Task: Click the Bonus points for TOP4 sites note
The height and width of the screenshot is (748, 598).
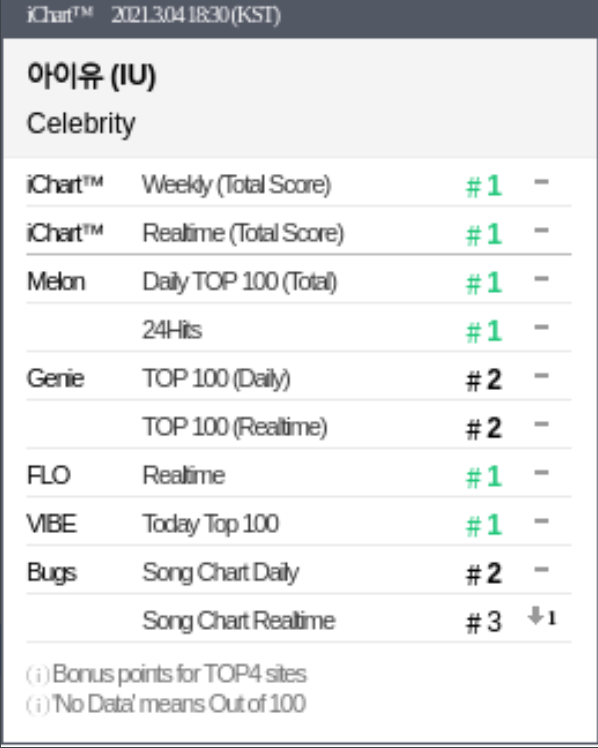Action: pyautogui.click(x=179, y=674)
